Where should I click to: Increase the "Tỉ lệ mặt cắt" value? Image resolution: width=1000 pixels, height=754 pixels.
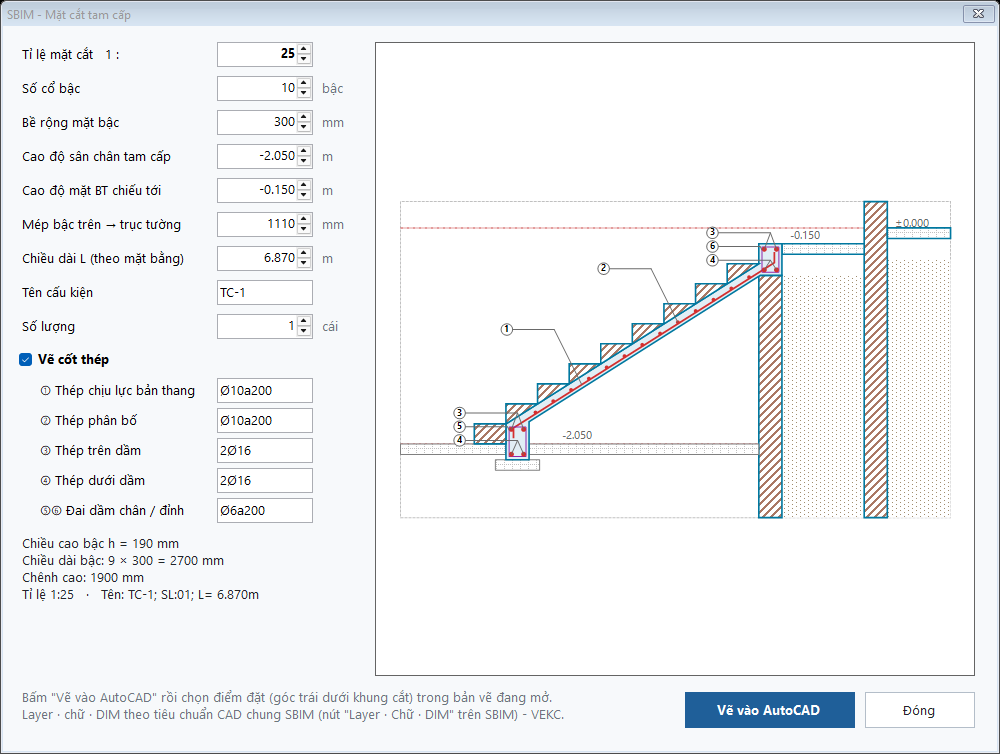pyautogui.click(x=304, y=49)
